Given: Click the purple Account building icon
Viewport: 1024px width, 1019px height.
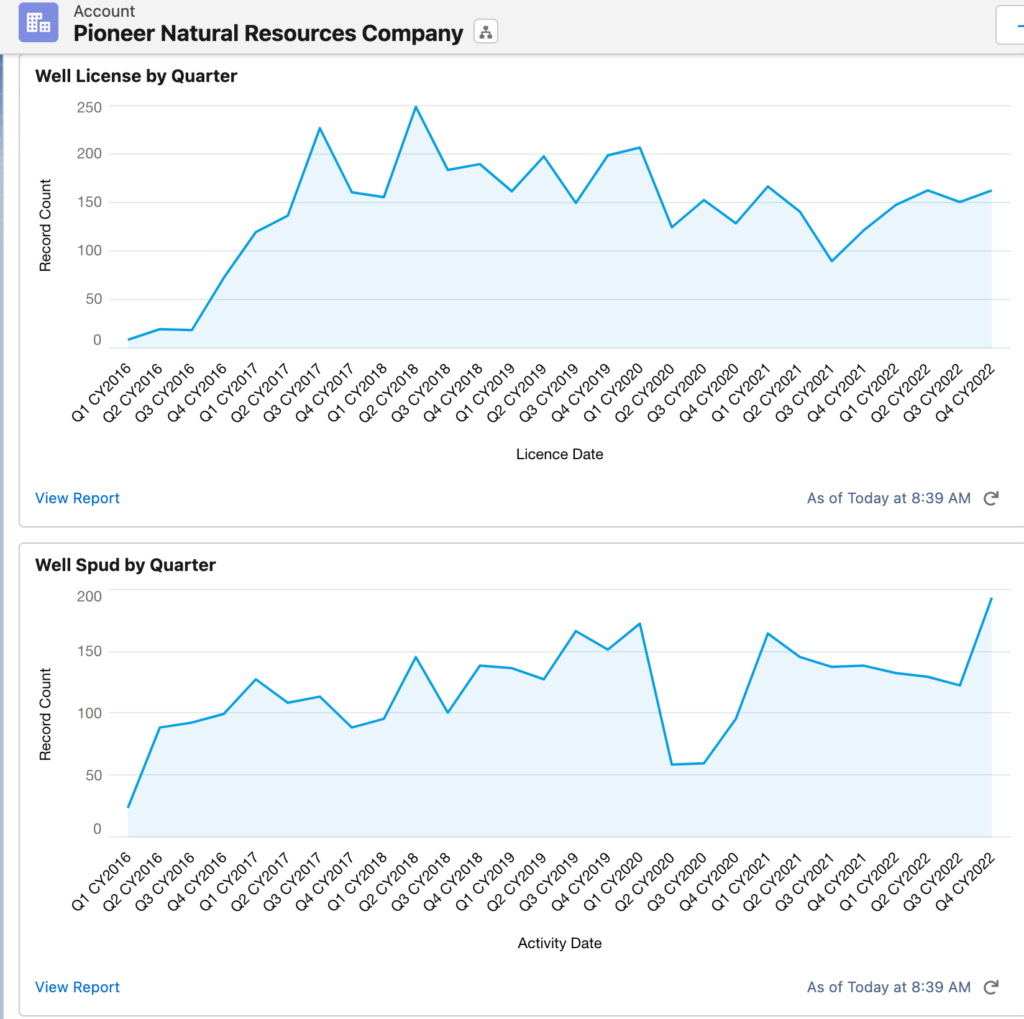Looking at the screenshot, I should click(39, 22).
